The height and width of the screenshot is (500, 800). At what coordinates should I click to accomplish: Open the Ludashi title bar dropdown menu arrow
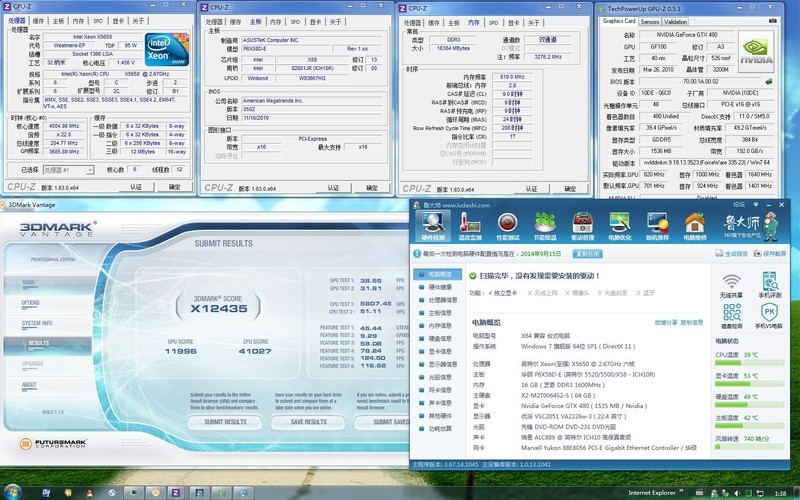point(755,205)
